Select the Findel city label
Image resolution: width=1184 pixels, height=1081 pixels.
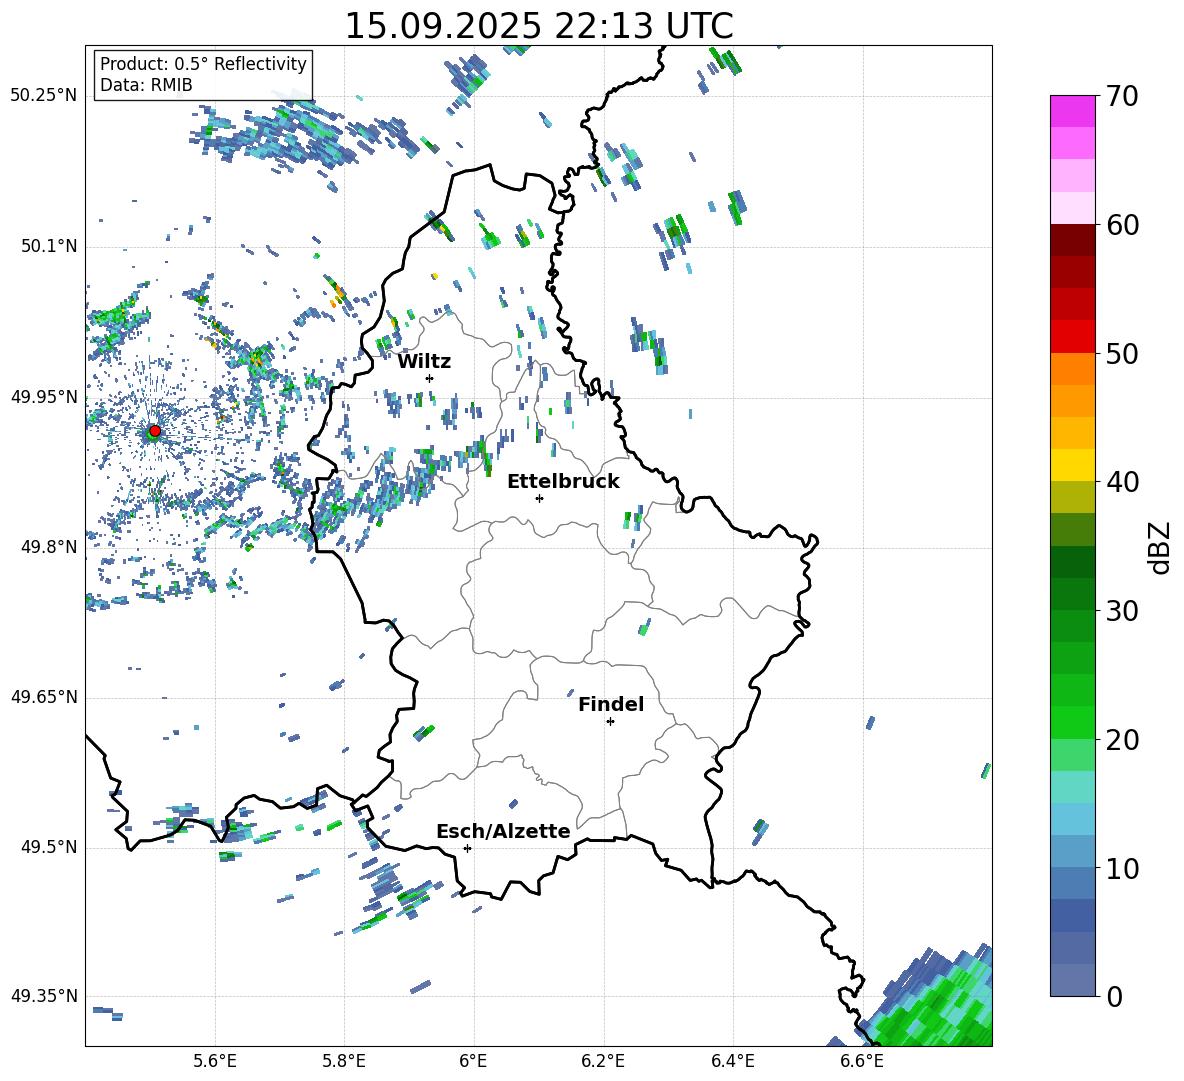click(x=610, y=704)
